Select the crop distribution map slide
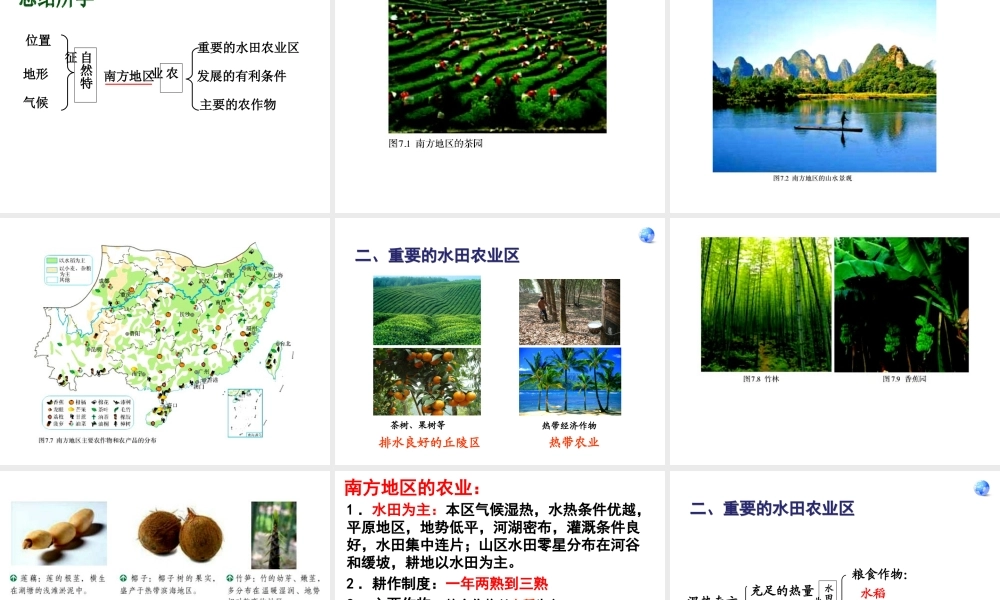 pos(165,340)
